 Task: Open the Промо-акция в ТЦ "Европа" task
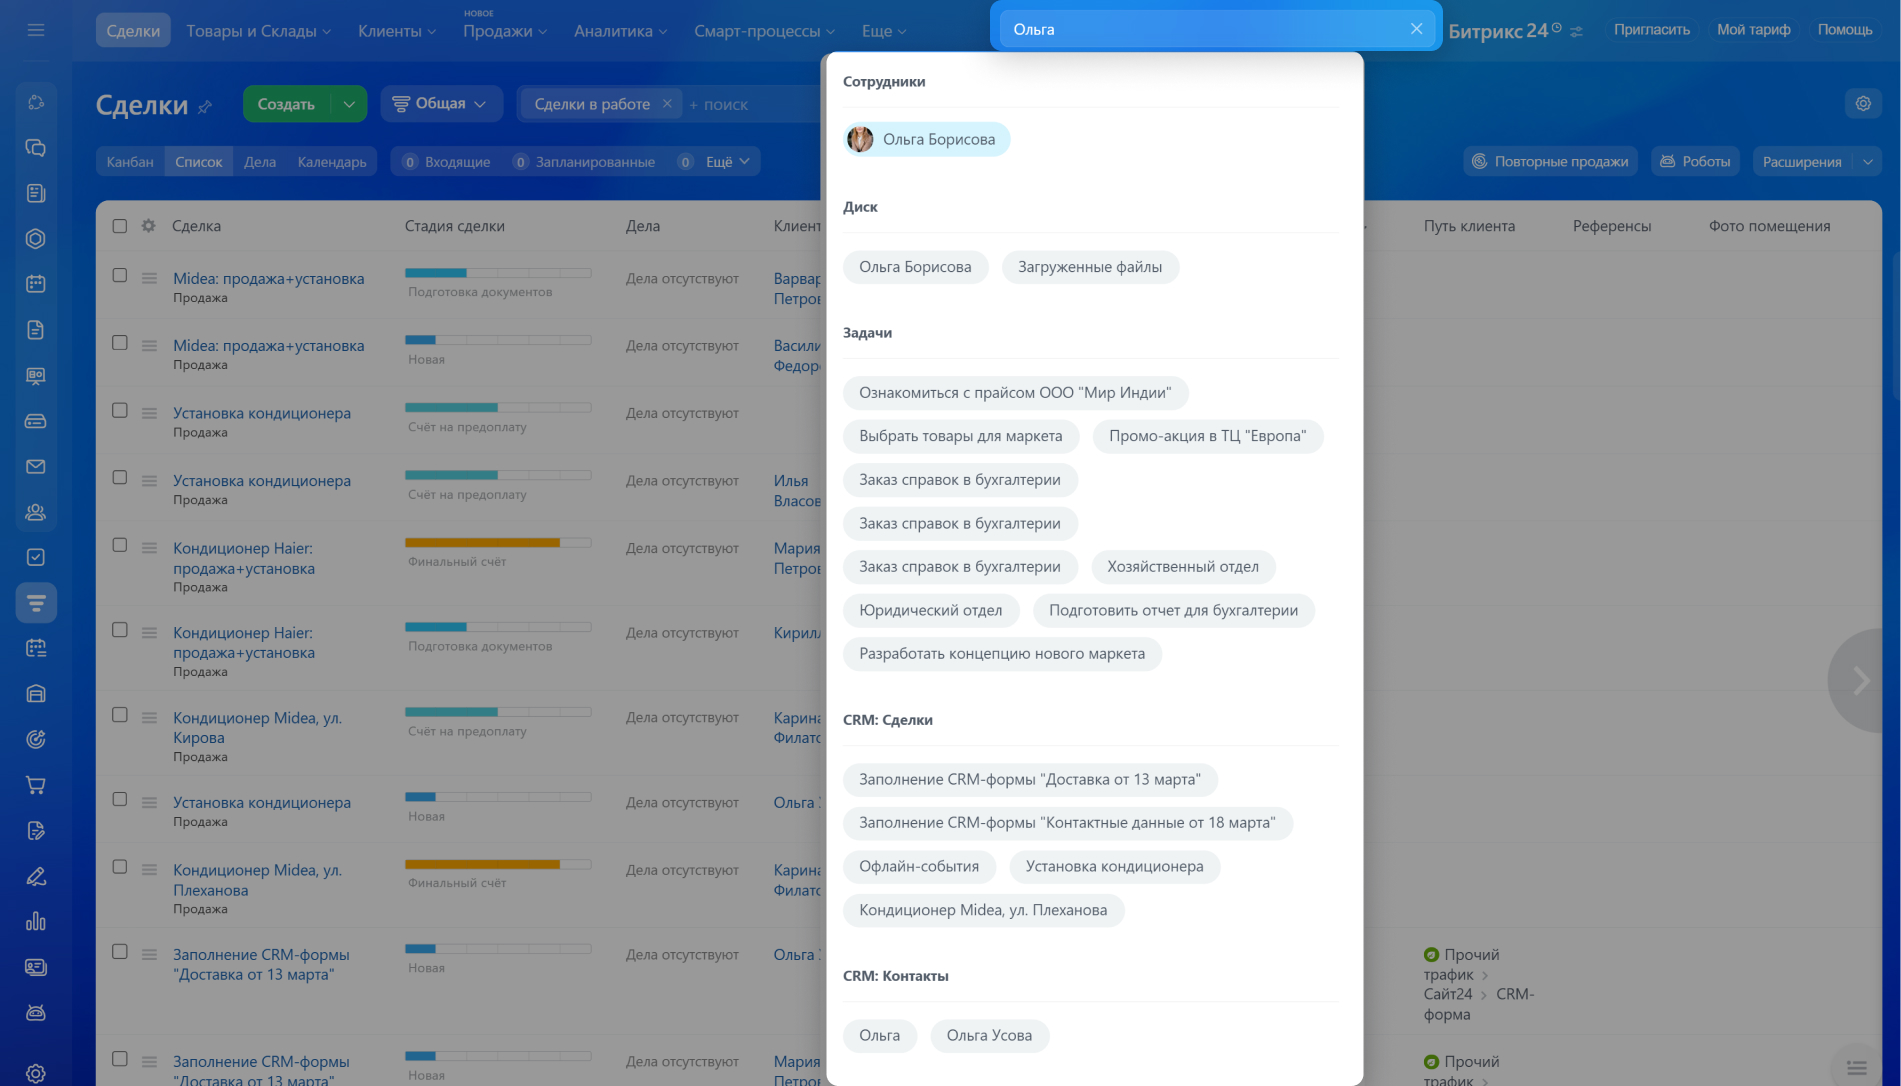(1207, 436)
